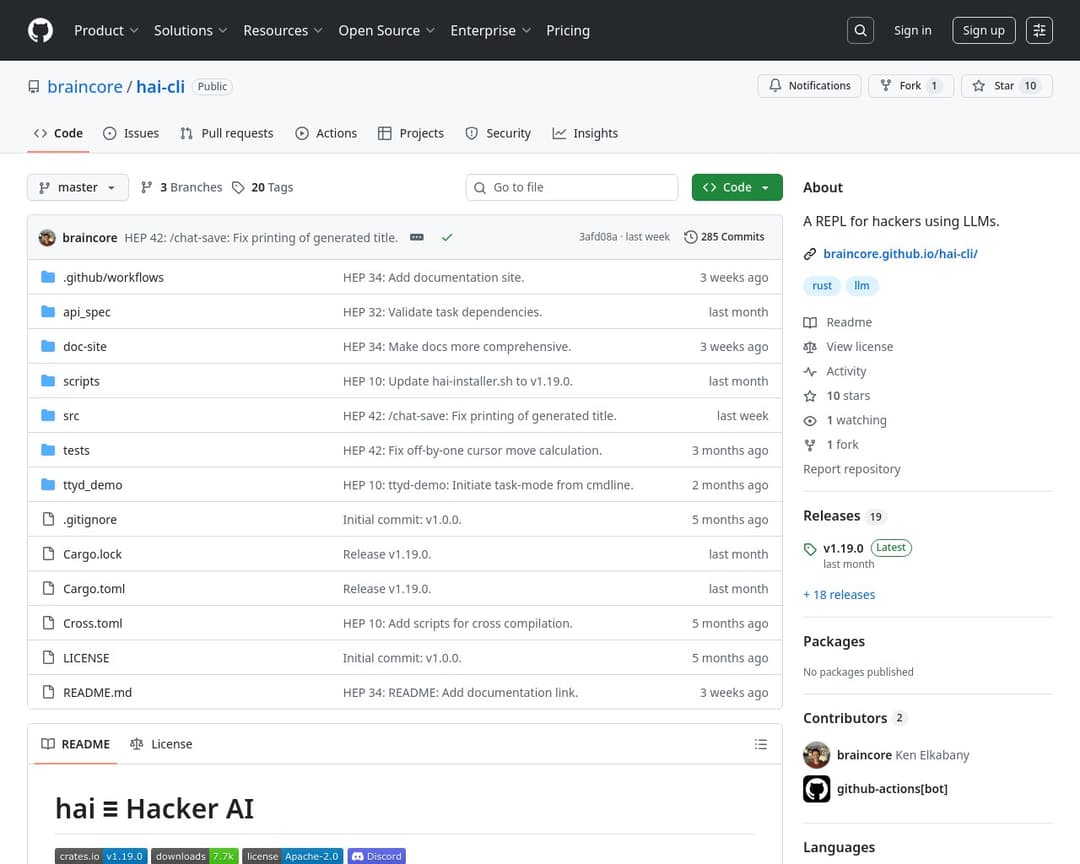This screenshot has width=1080, height=864.
Task: Open the Pull requests tab
Action: pyautogui.click(x=227, y=133)
